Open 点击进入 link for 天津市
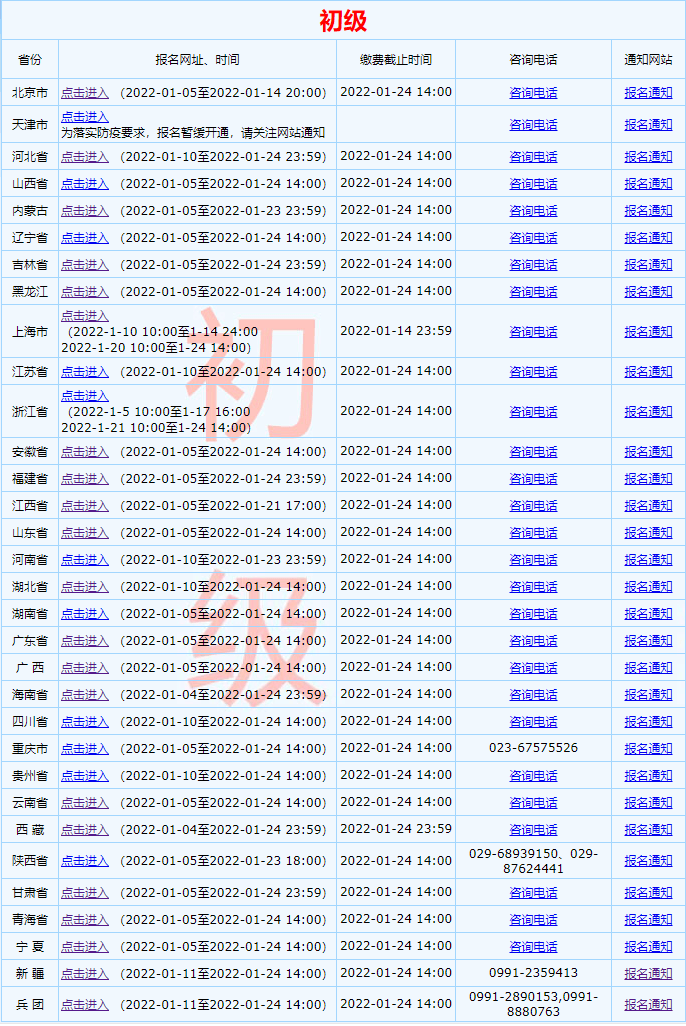This screenshot has height=1026, width=686. tap(84, 116)
